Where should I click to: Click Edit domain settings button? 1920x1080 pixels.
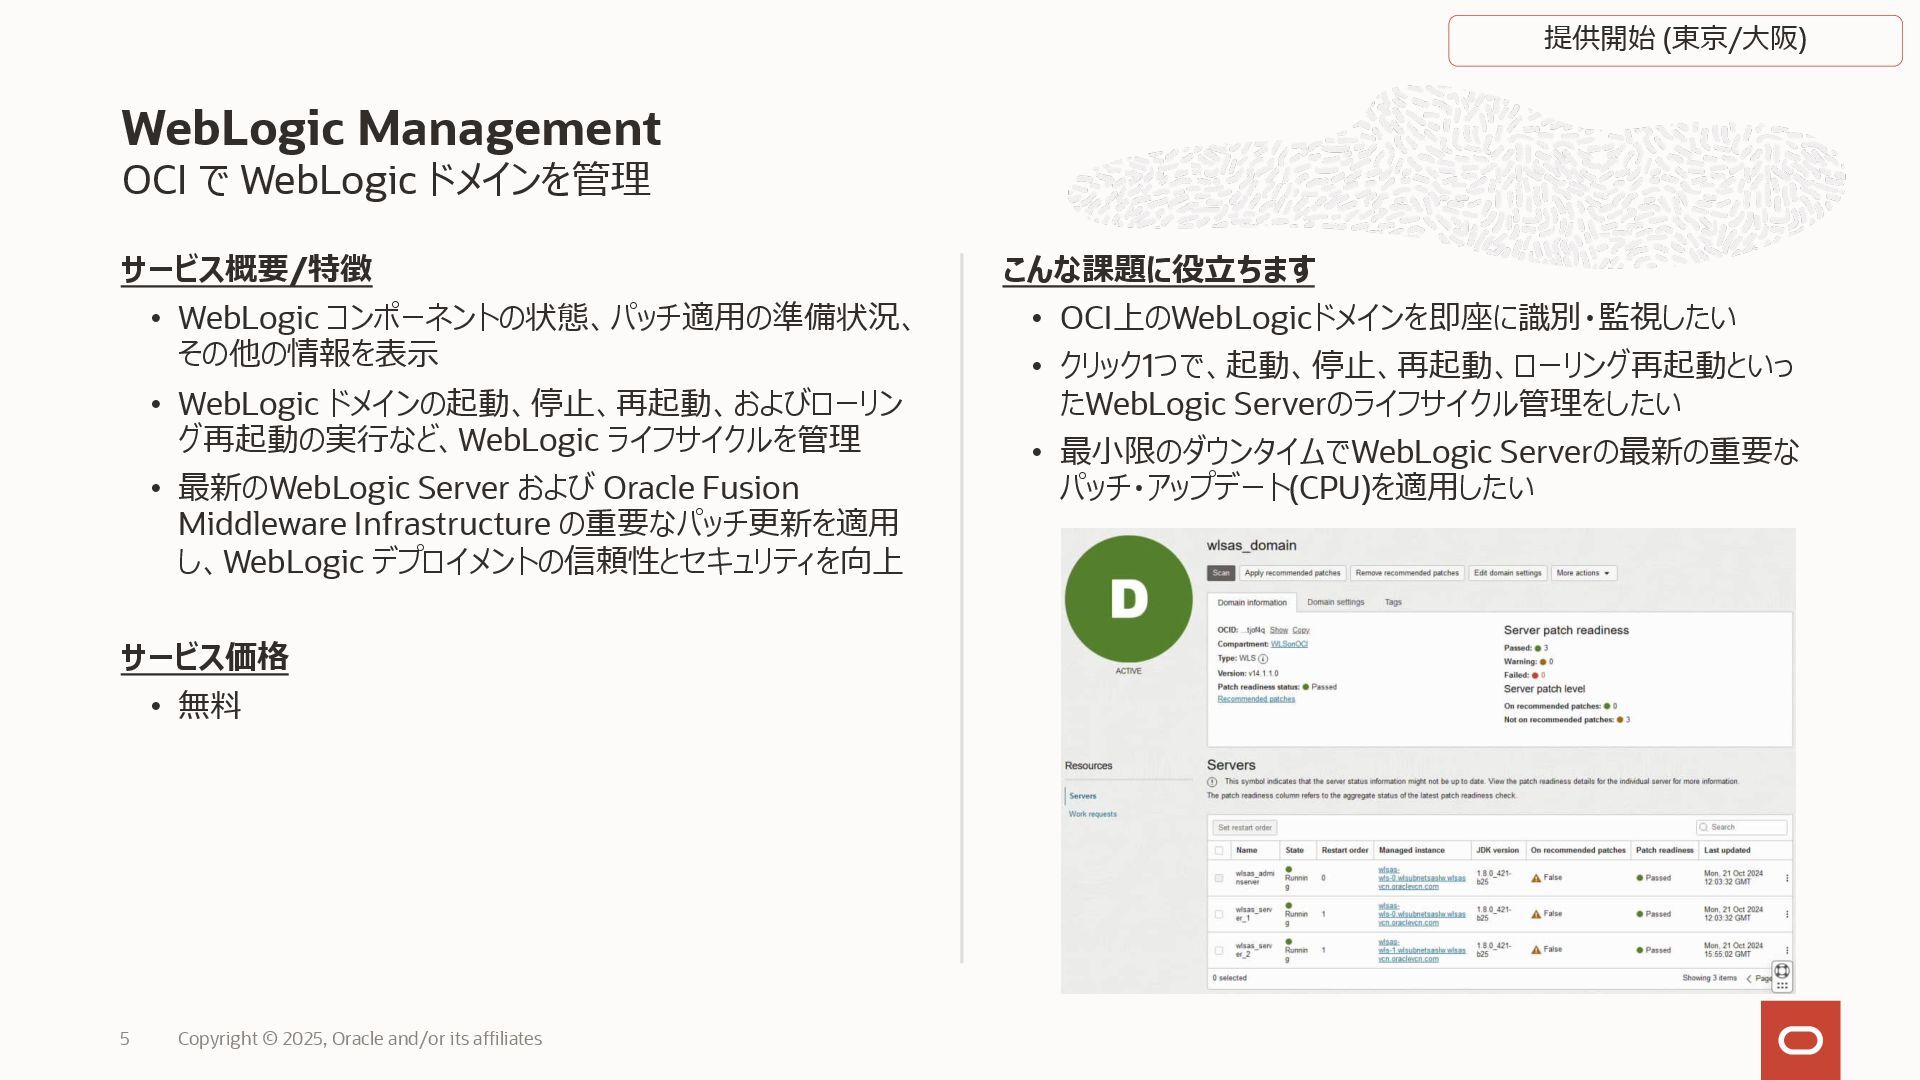(1507, 573)
